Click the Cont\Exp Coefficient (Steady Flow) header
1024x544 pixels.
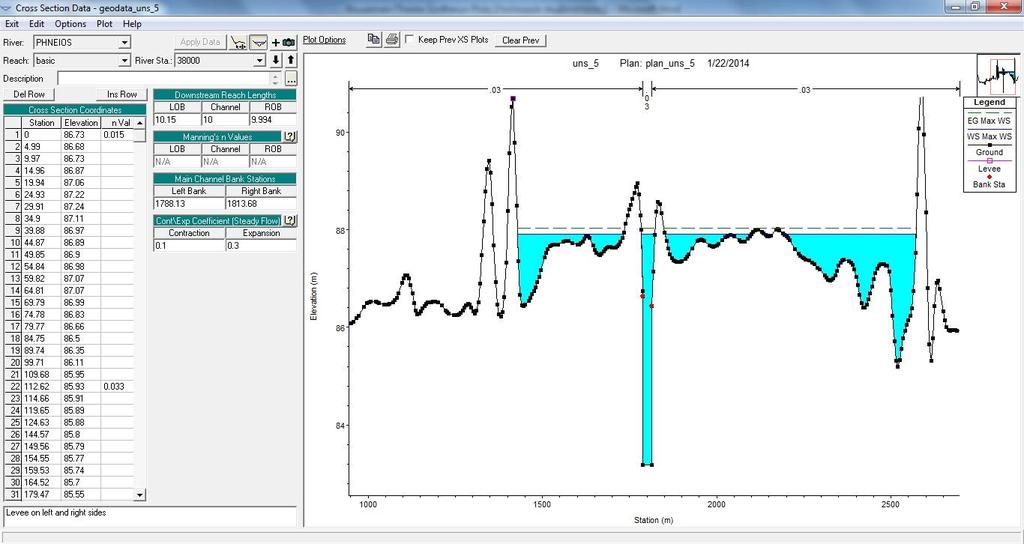pyautogui.click(x=218, y=221)
